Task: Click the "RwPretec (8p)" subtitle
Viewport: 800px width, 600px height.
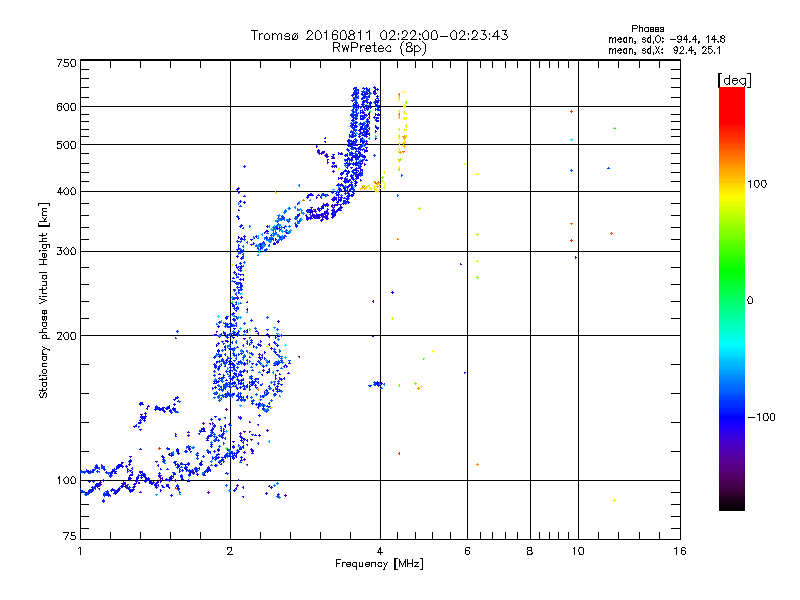Action: tap(379, 48)
